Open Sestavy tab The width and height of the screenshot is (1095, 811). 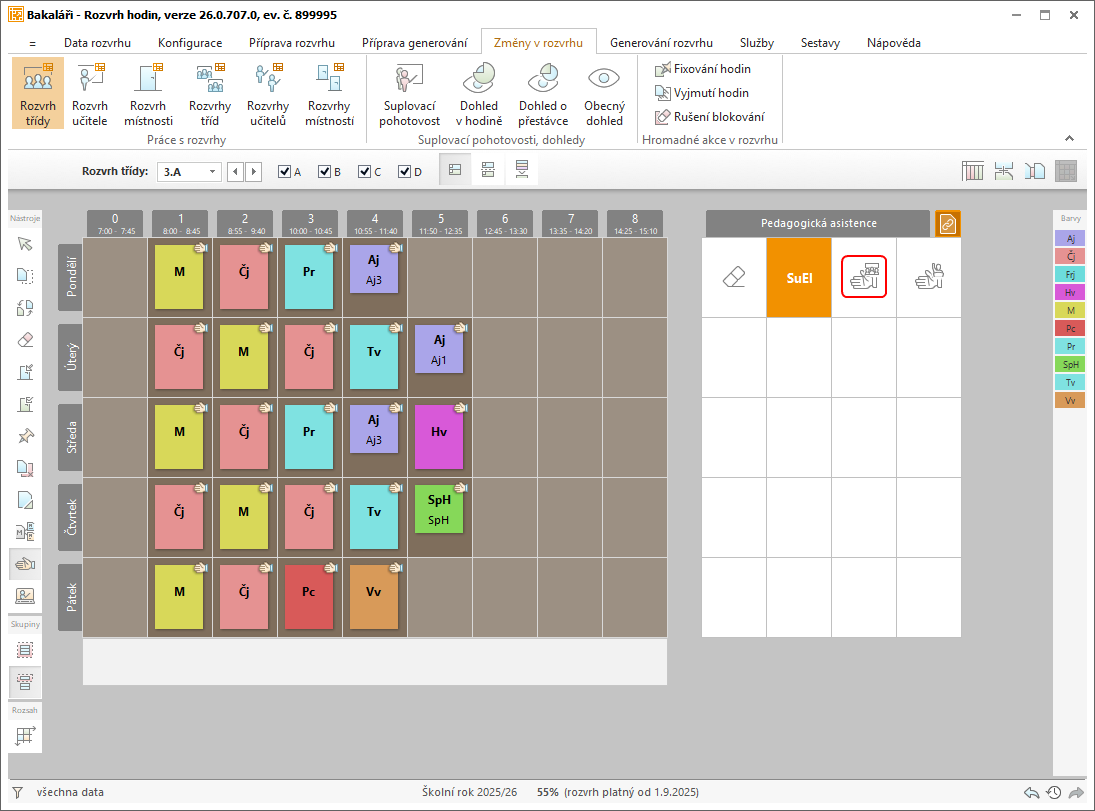click(x=820, y=43)
